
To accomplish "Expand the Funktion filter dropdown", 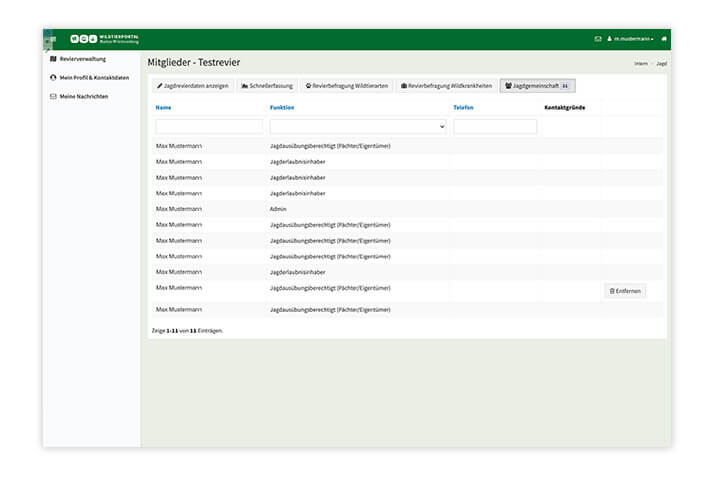I will [x=358, y=126].
